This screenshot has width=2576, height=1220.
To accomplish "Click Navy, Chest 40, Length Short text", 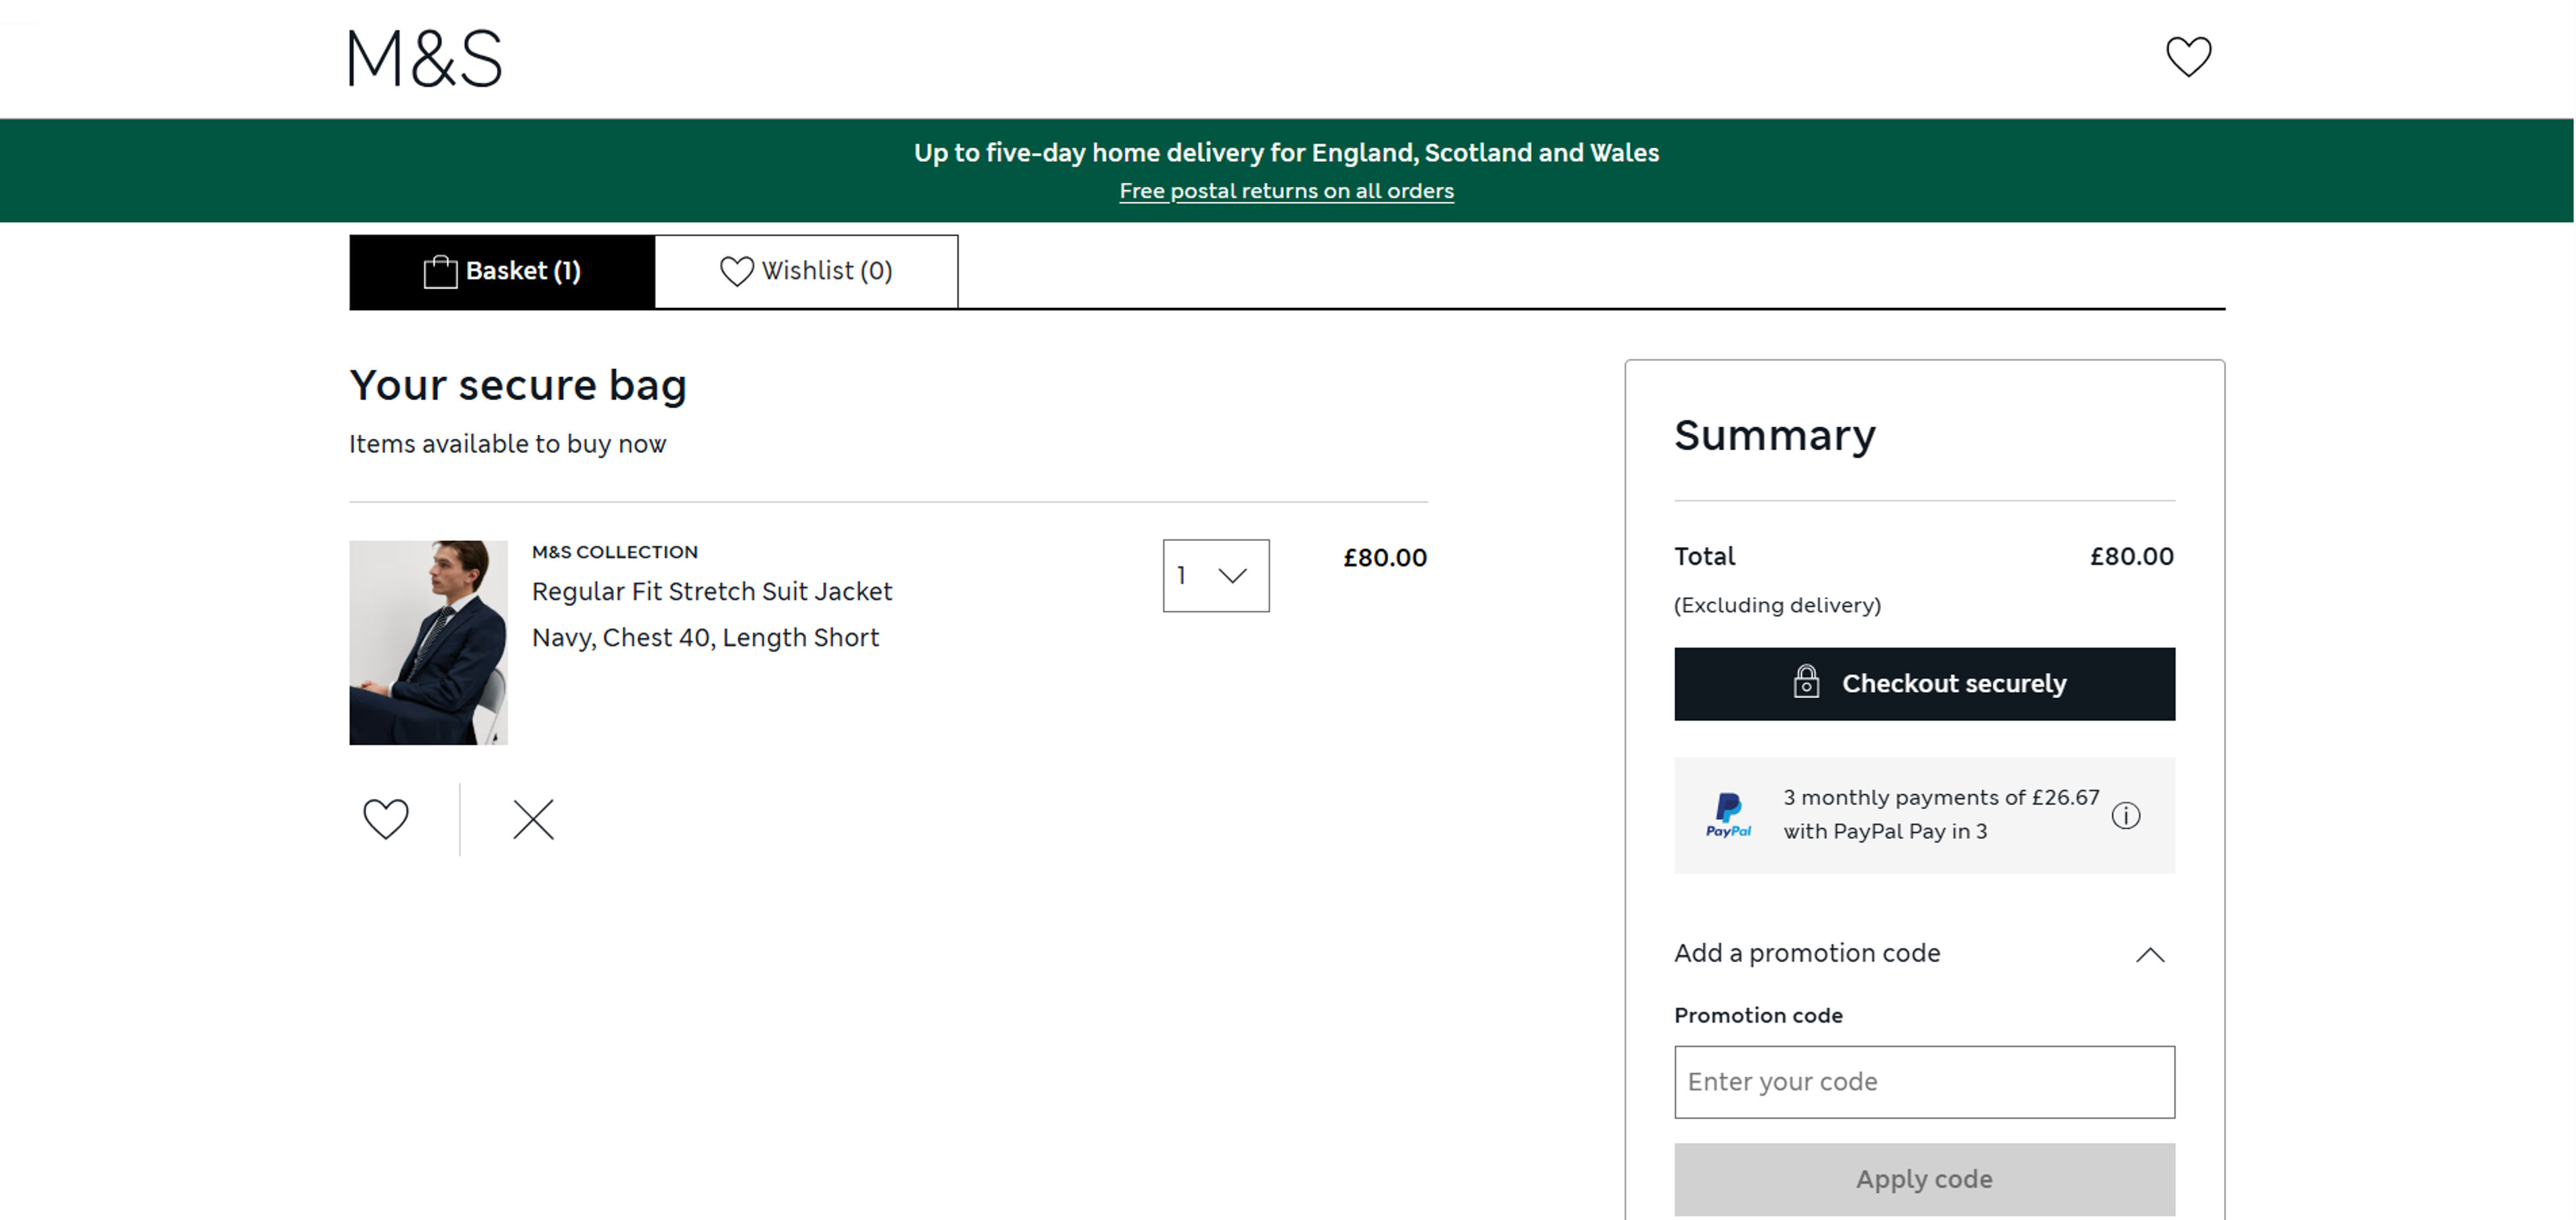I will pos(705,638).
